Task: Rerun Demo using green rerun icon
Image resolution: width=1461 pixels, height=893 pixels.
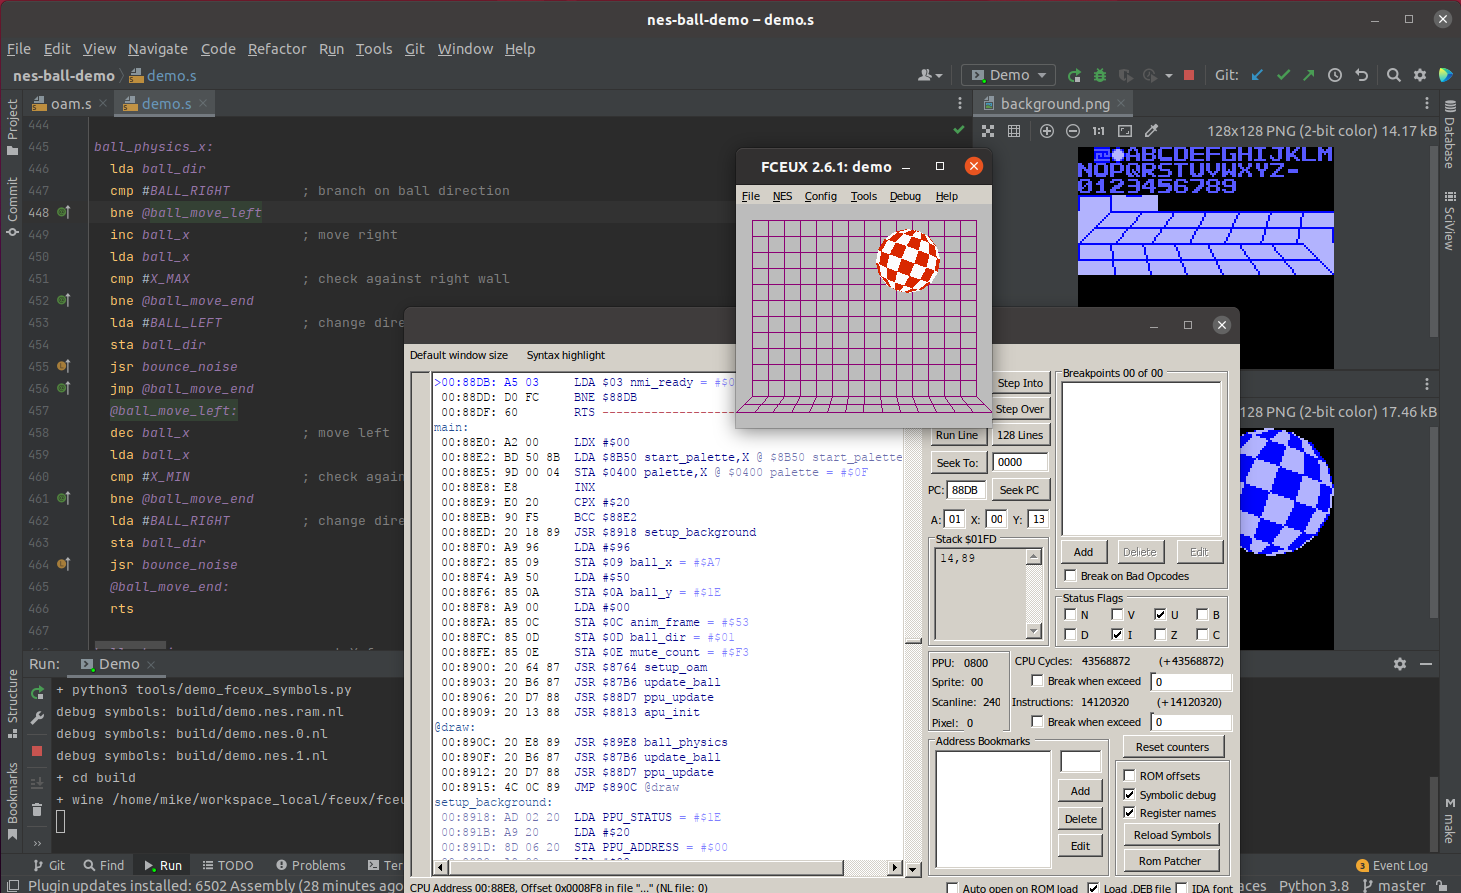Action: [37, 693]
